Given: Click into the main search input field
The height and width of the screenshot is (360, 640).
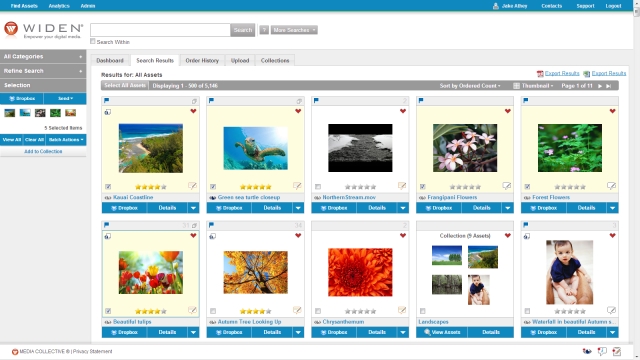Looking at the screenshot, I should tap(160, 30).
